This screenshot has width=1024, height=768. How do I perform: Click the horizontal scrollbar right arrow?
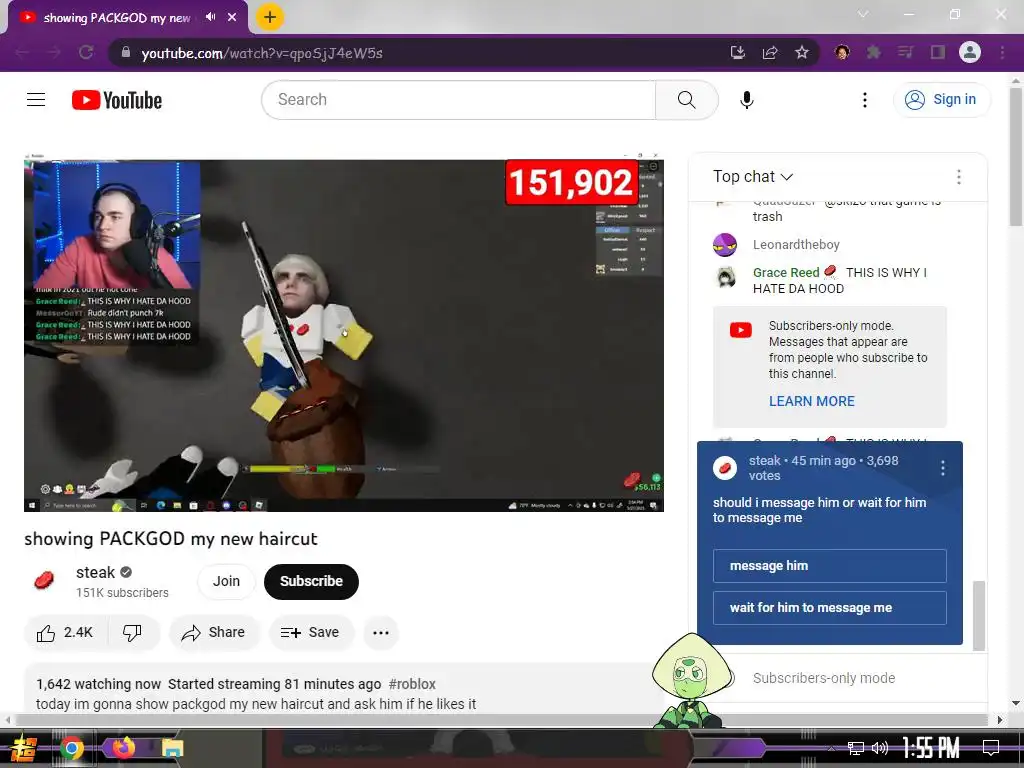click(1000, 720)
